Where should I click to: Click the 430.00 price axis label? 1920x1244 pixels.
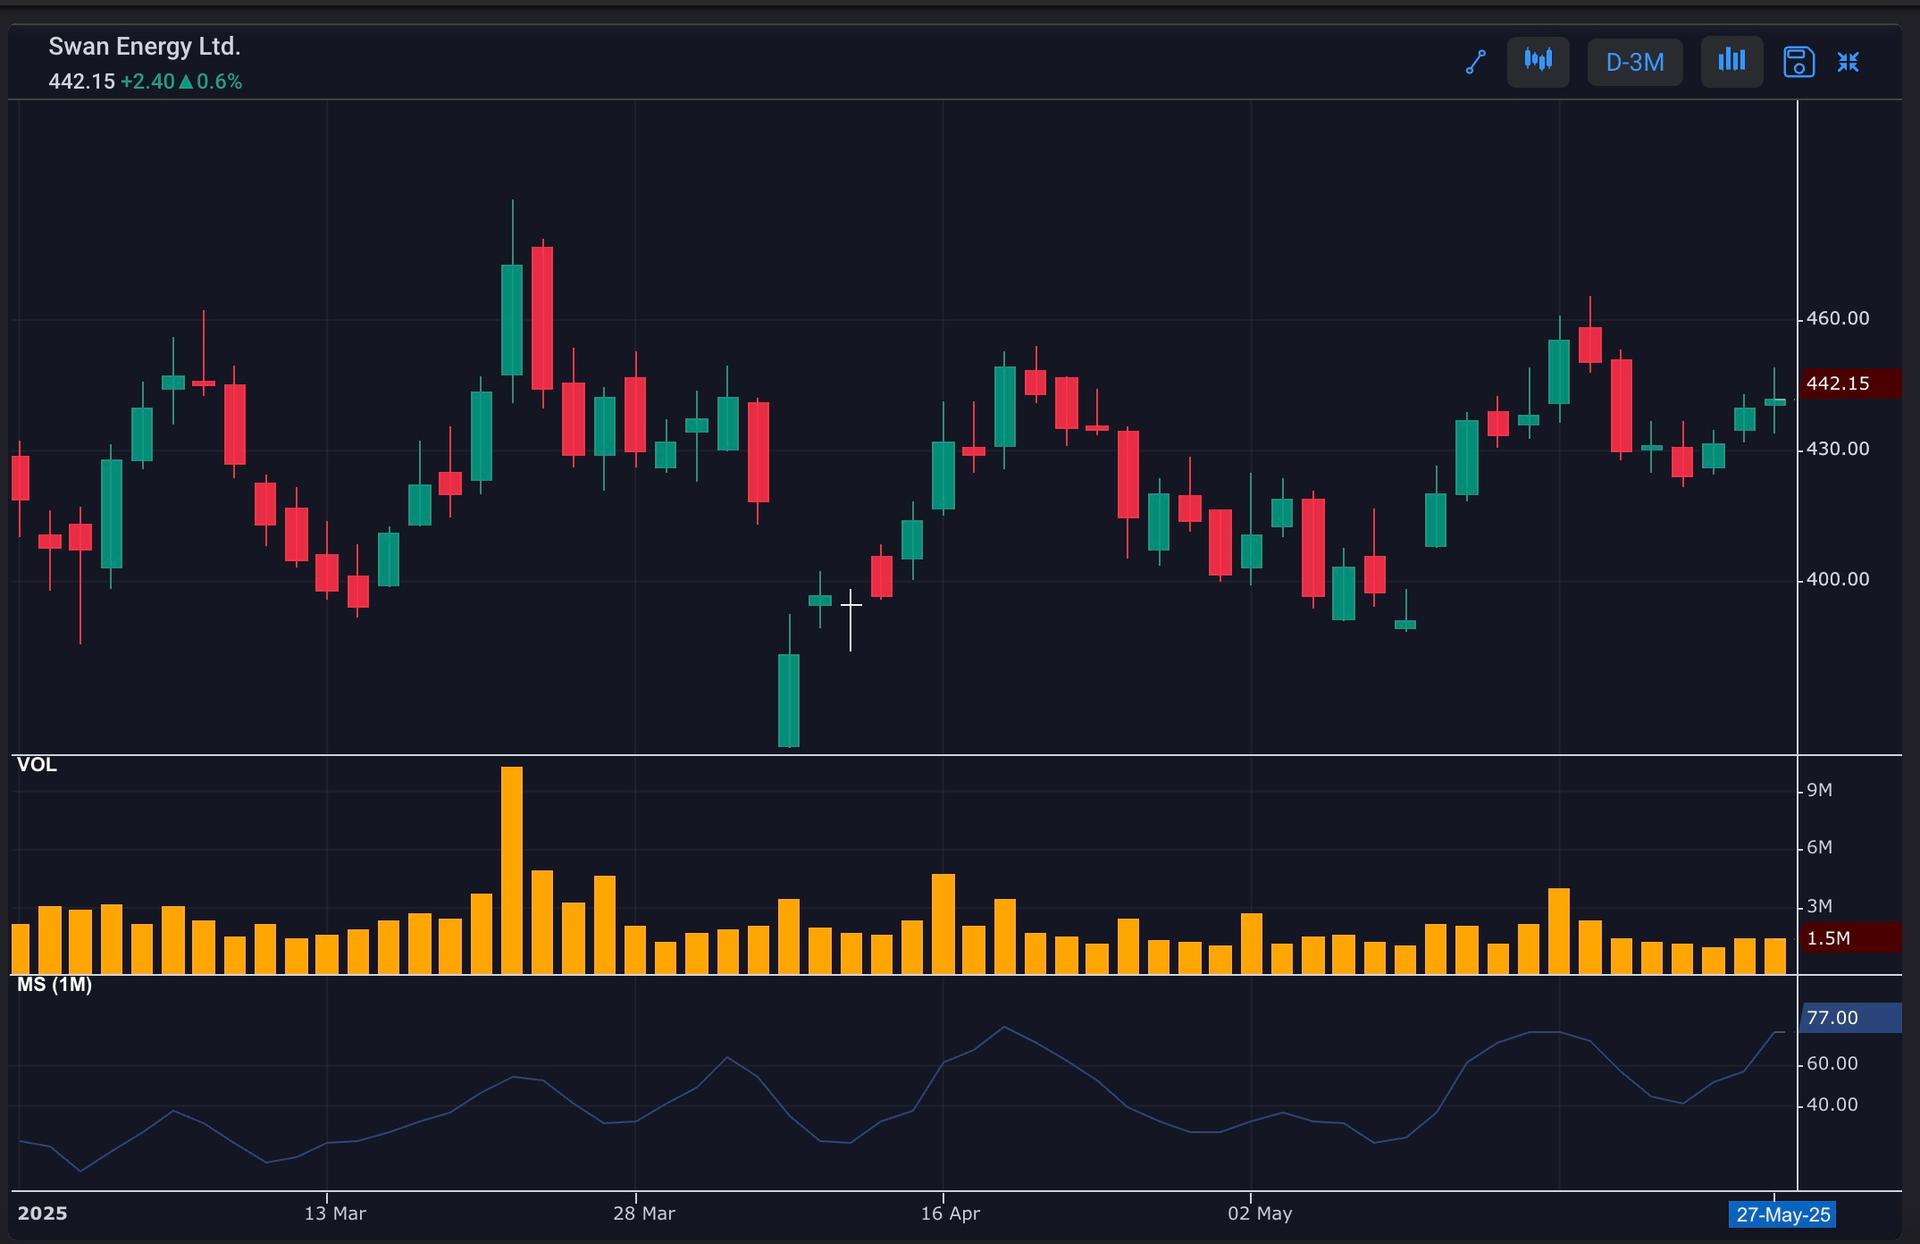[1837, 449]
